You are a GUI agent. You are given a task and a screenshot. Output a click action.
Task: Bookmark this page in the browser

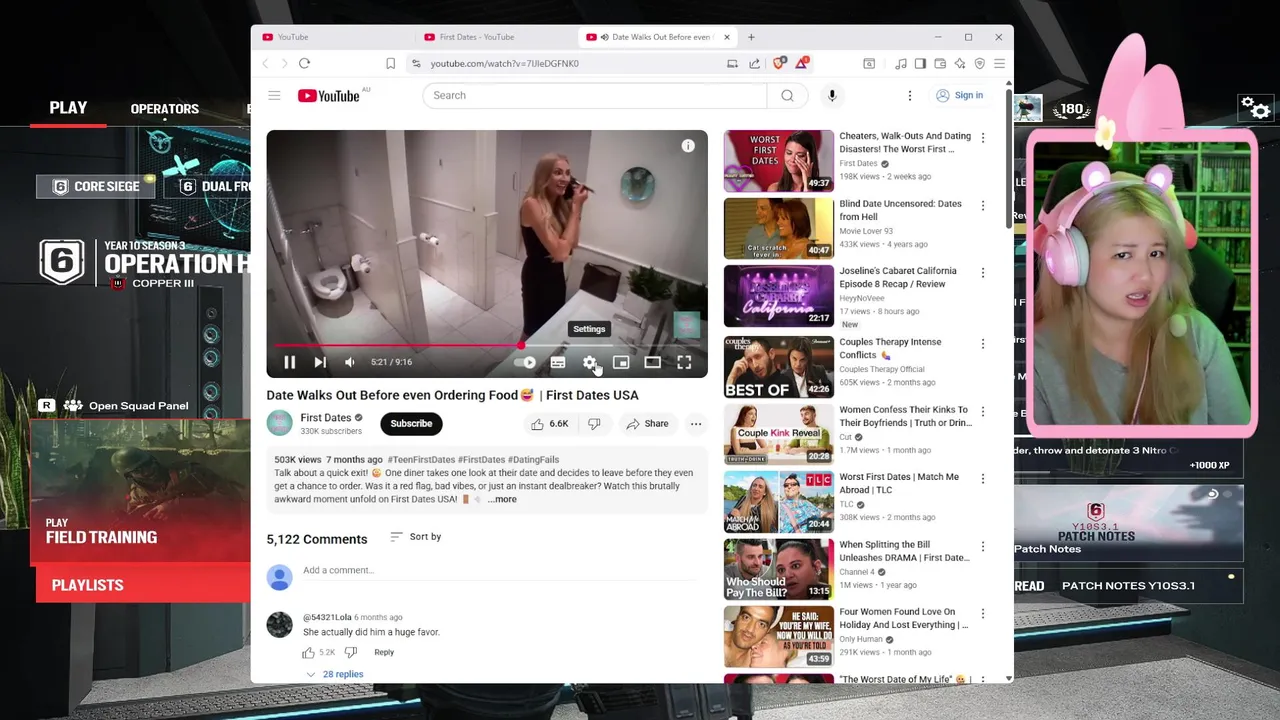(x=390, y=63)
